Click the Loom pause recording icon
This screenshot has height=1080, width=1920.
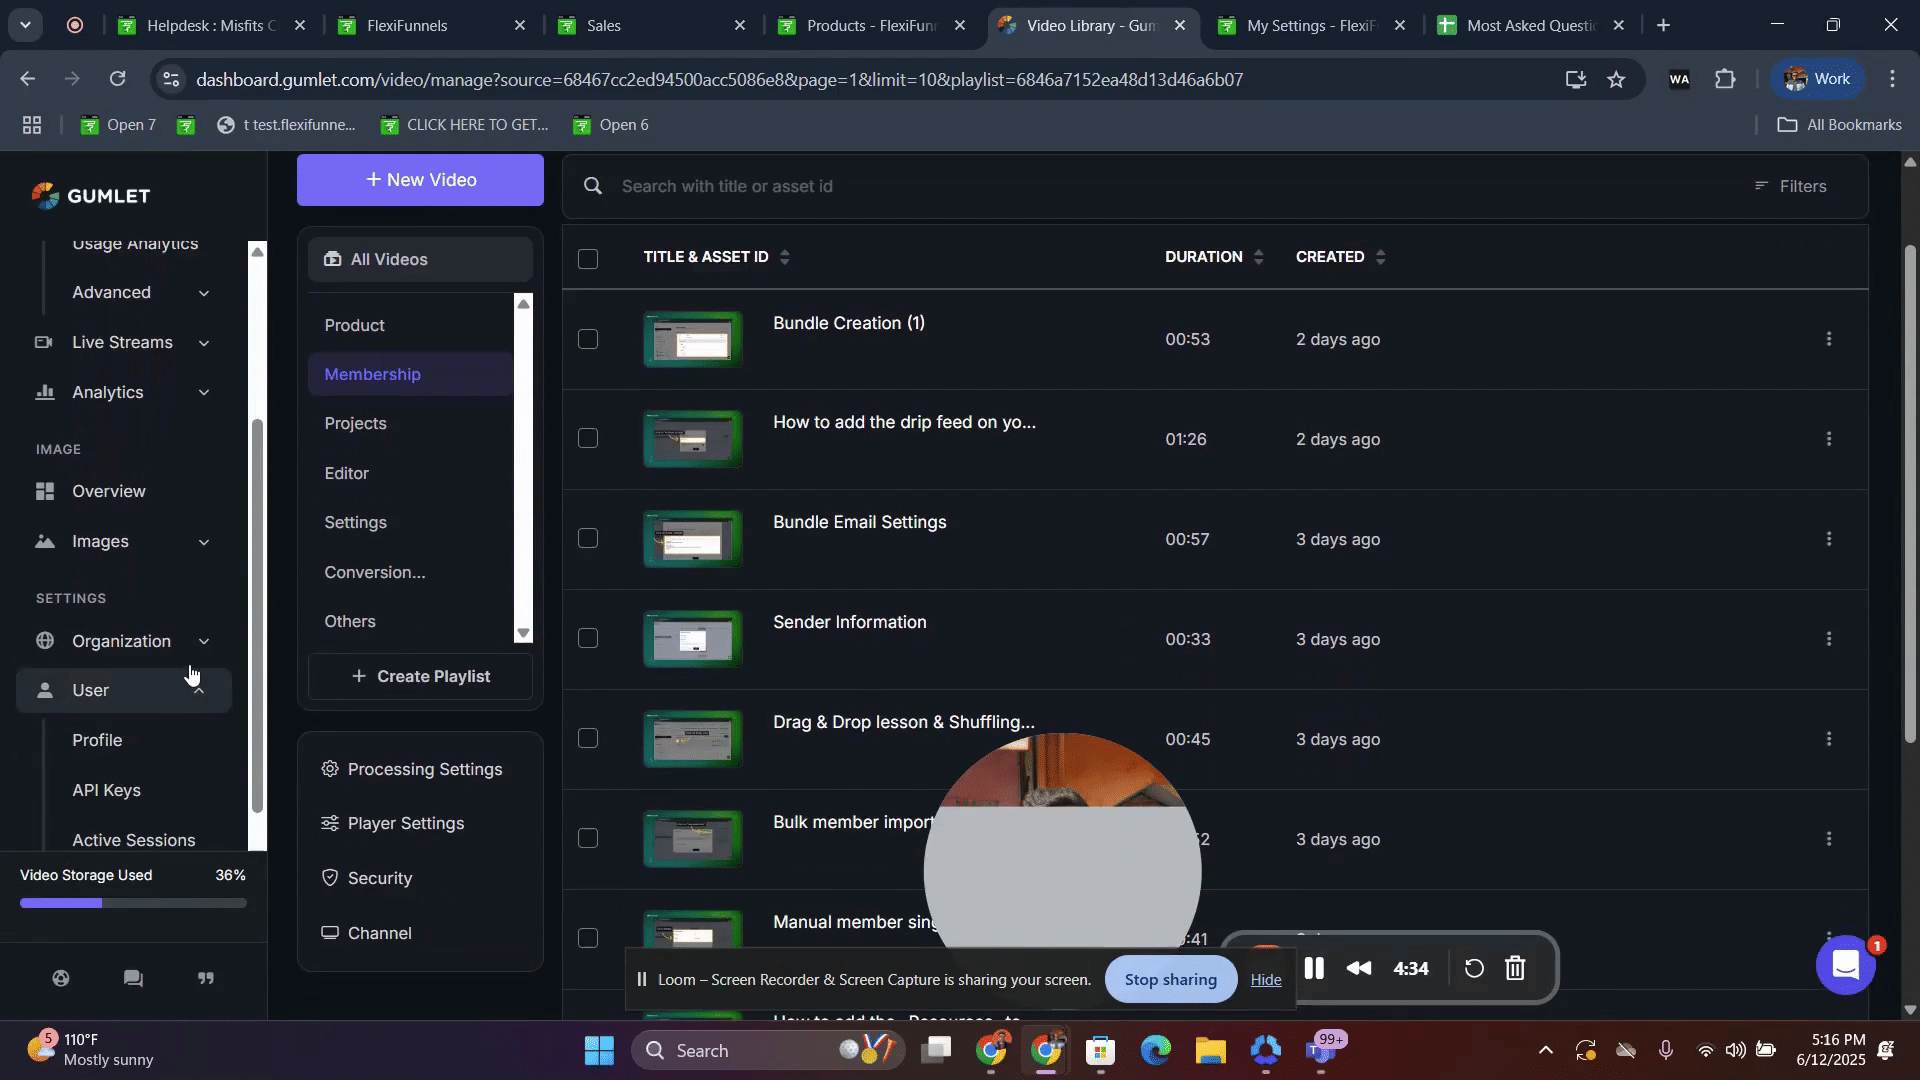point(1314,968)
